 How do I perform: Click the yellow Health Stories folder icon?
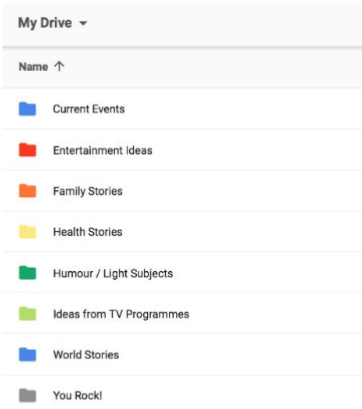(27, 232)
